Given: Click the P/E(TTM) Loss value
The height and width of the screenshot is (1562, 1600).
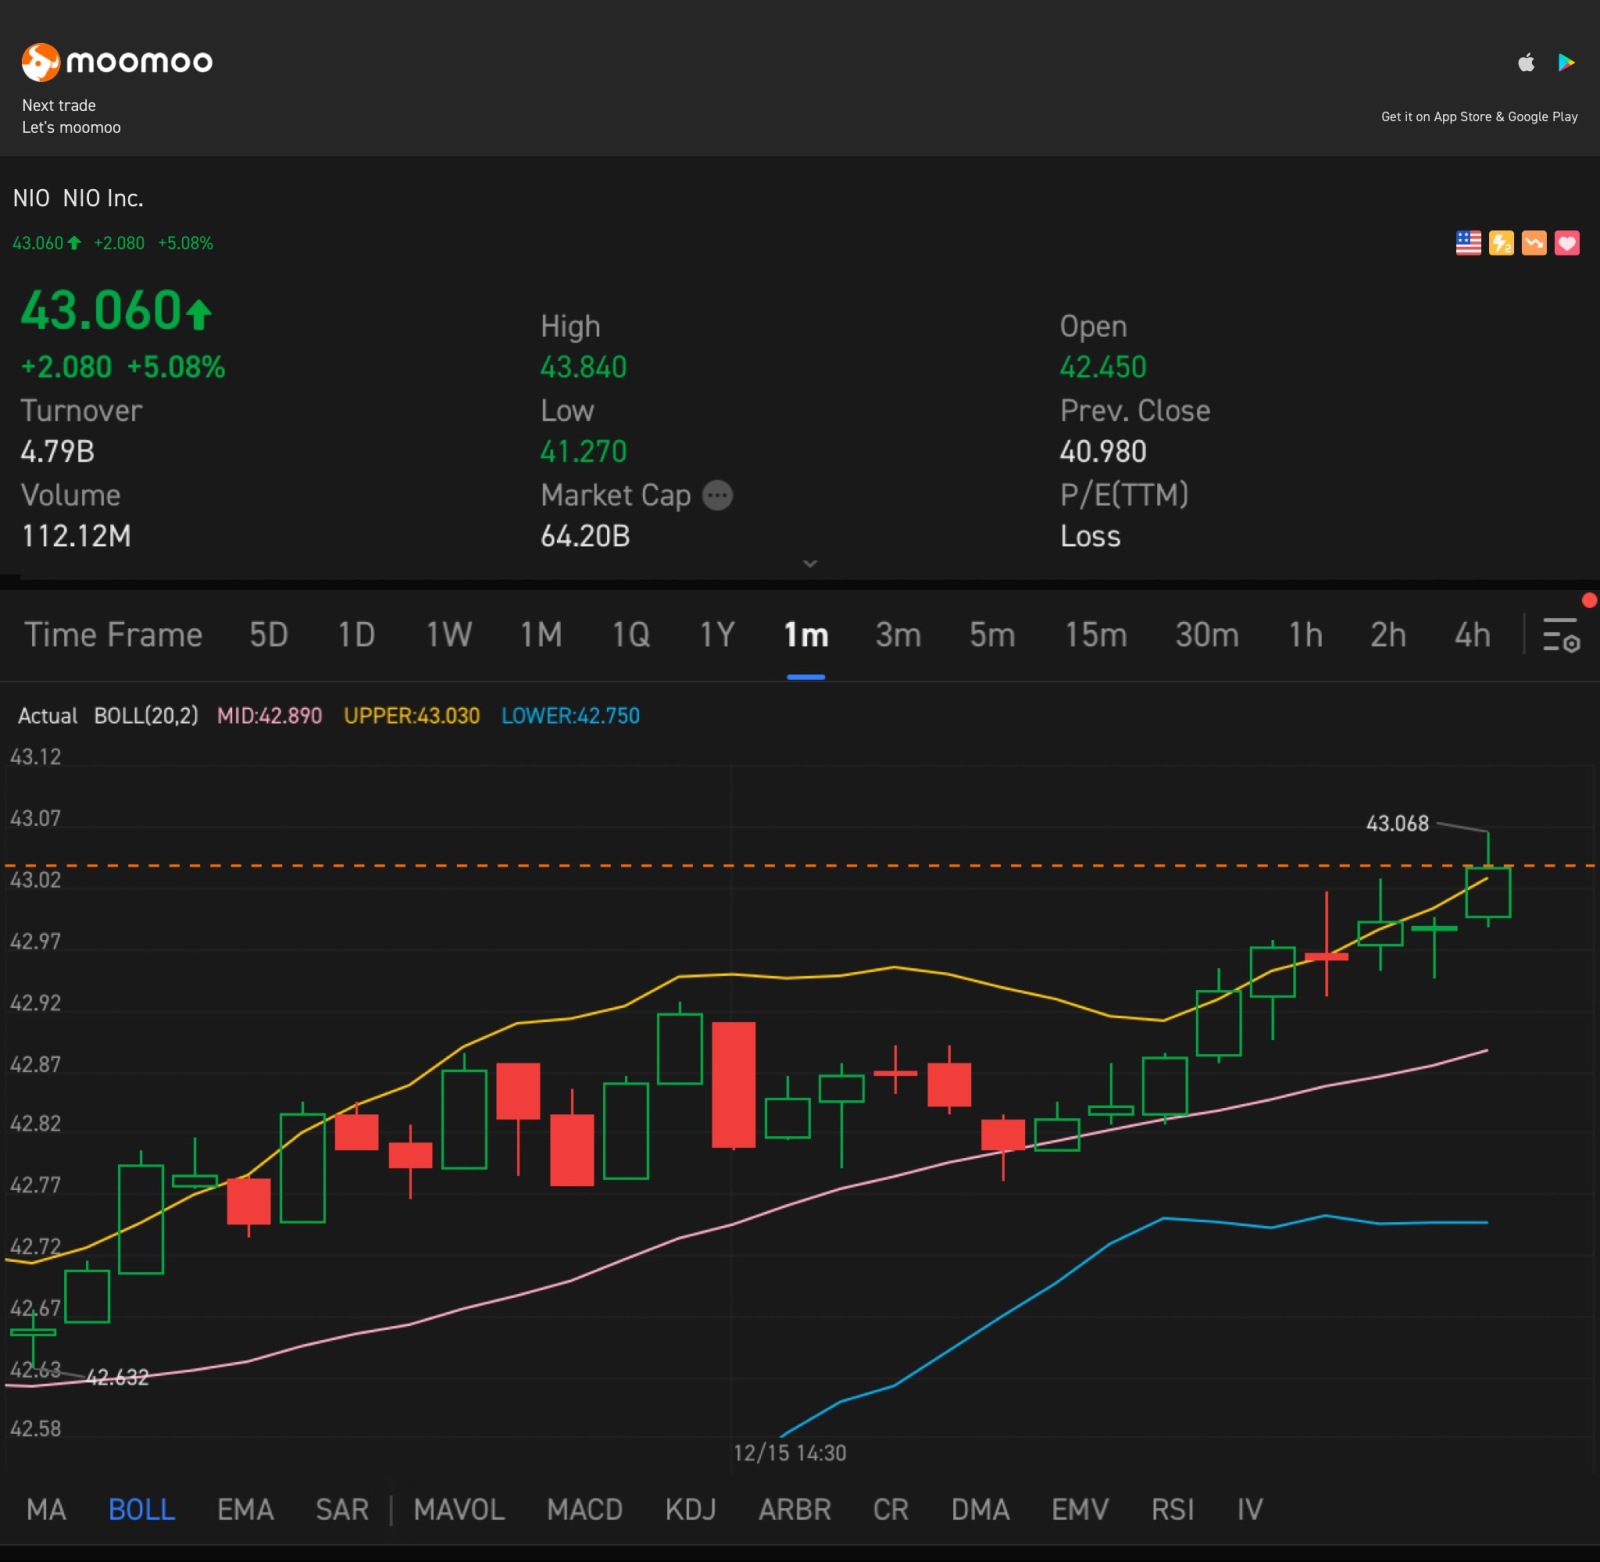Looking at the screenshot, I should [x=1090, y=537].
